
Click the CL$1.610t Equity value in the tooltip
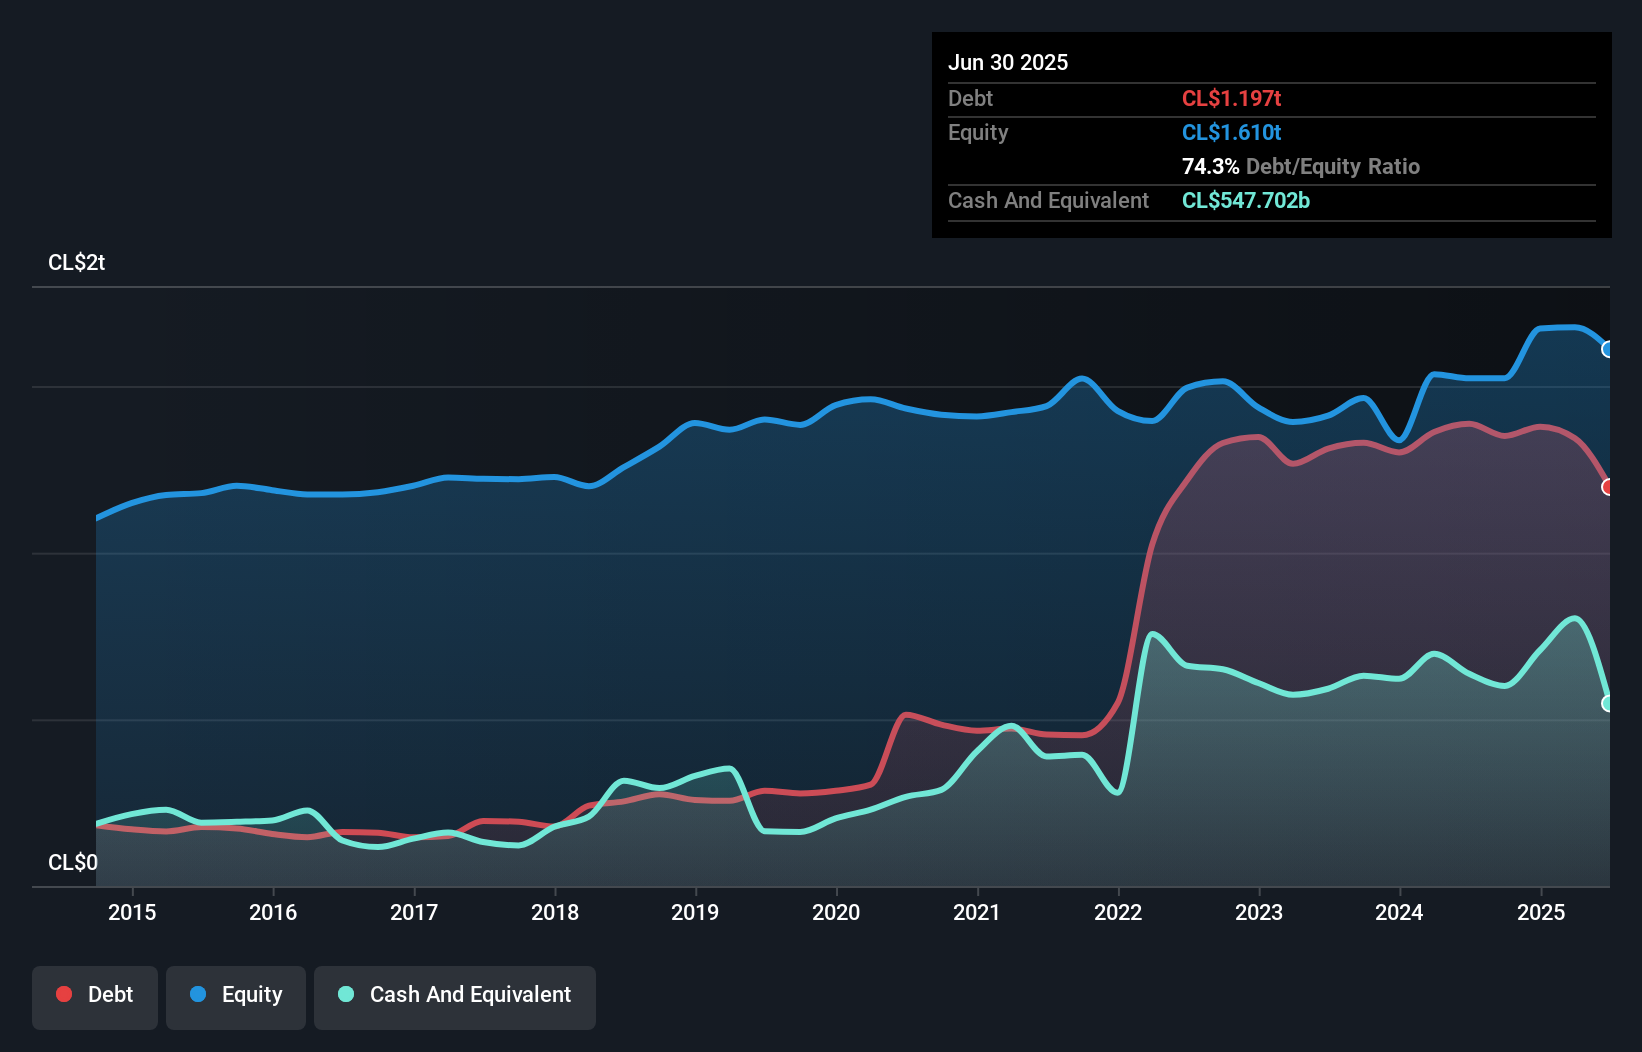[1231, 132]
